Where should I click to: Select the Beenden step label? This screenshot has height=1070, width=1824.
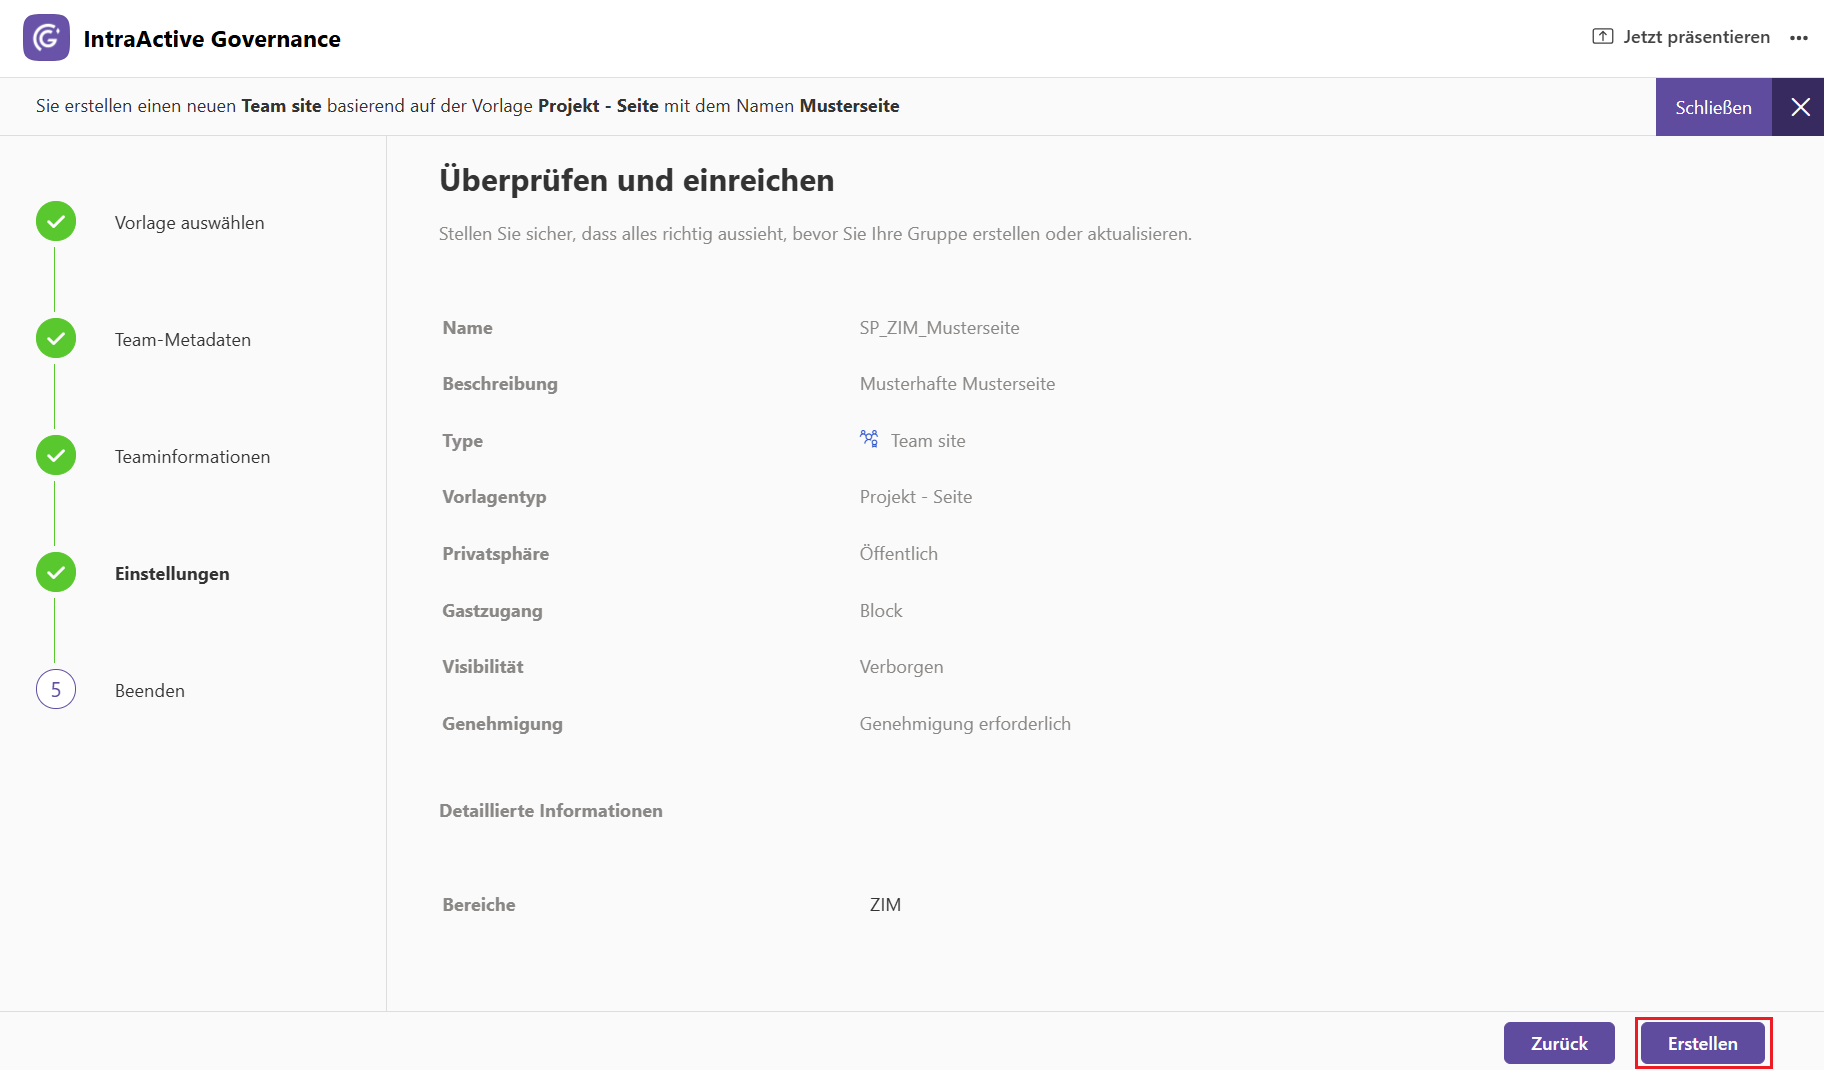[150, 691]
